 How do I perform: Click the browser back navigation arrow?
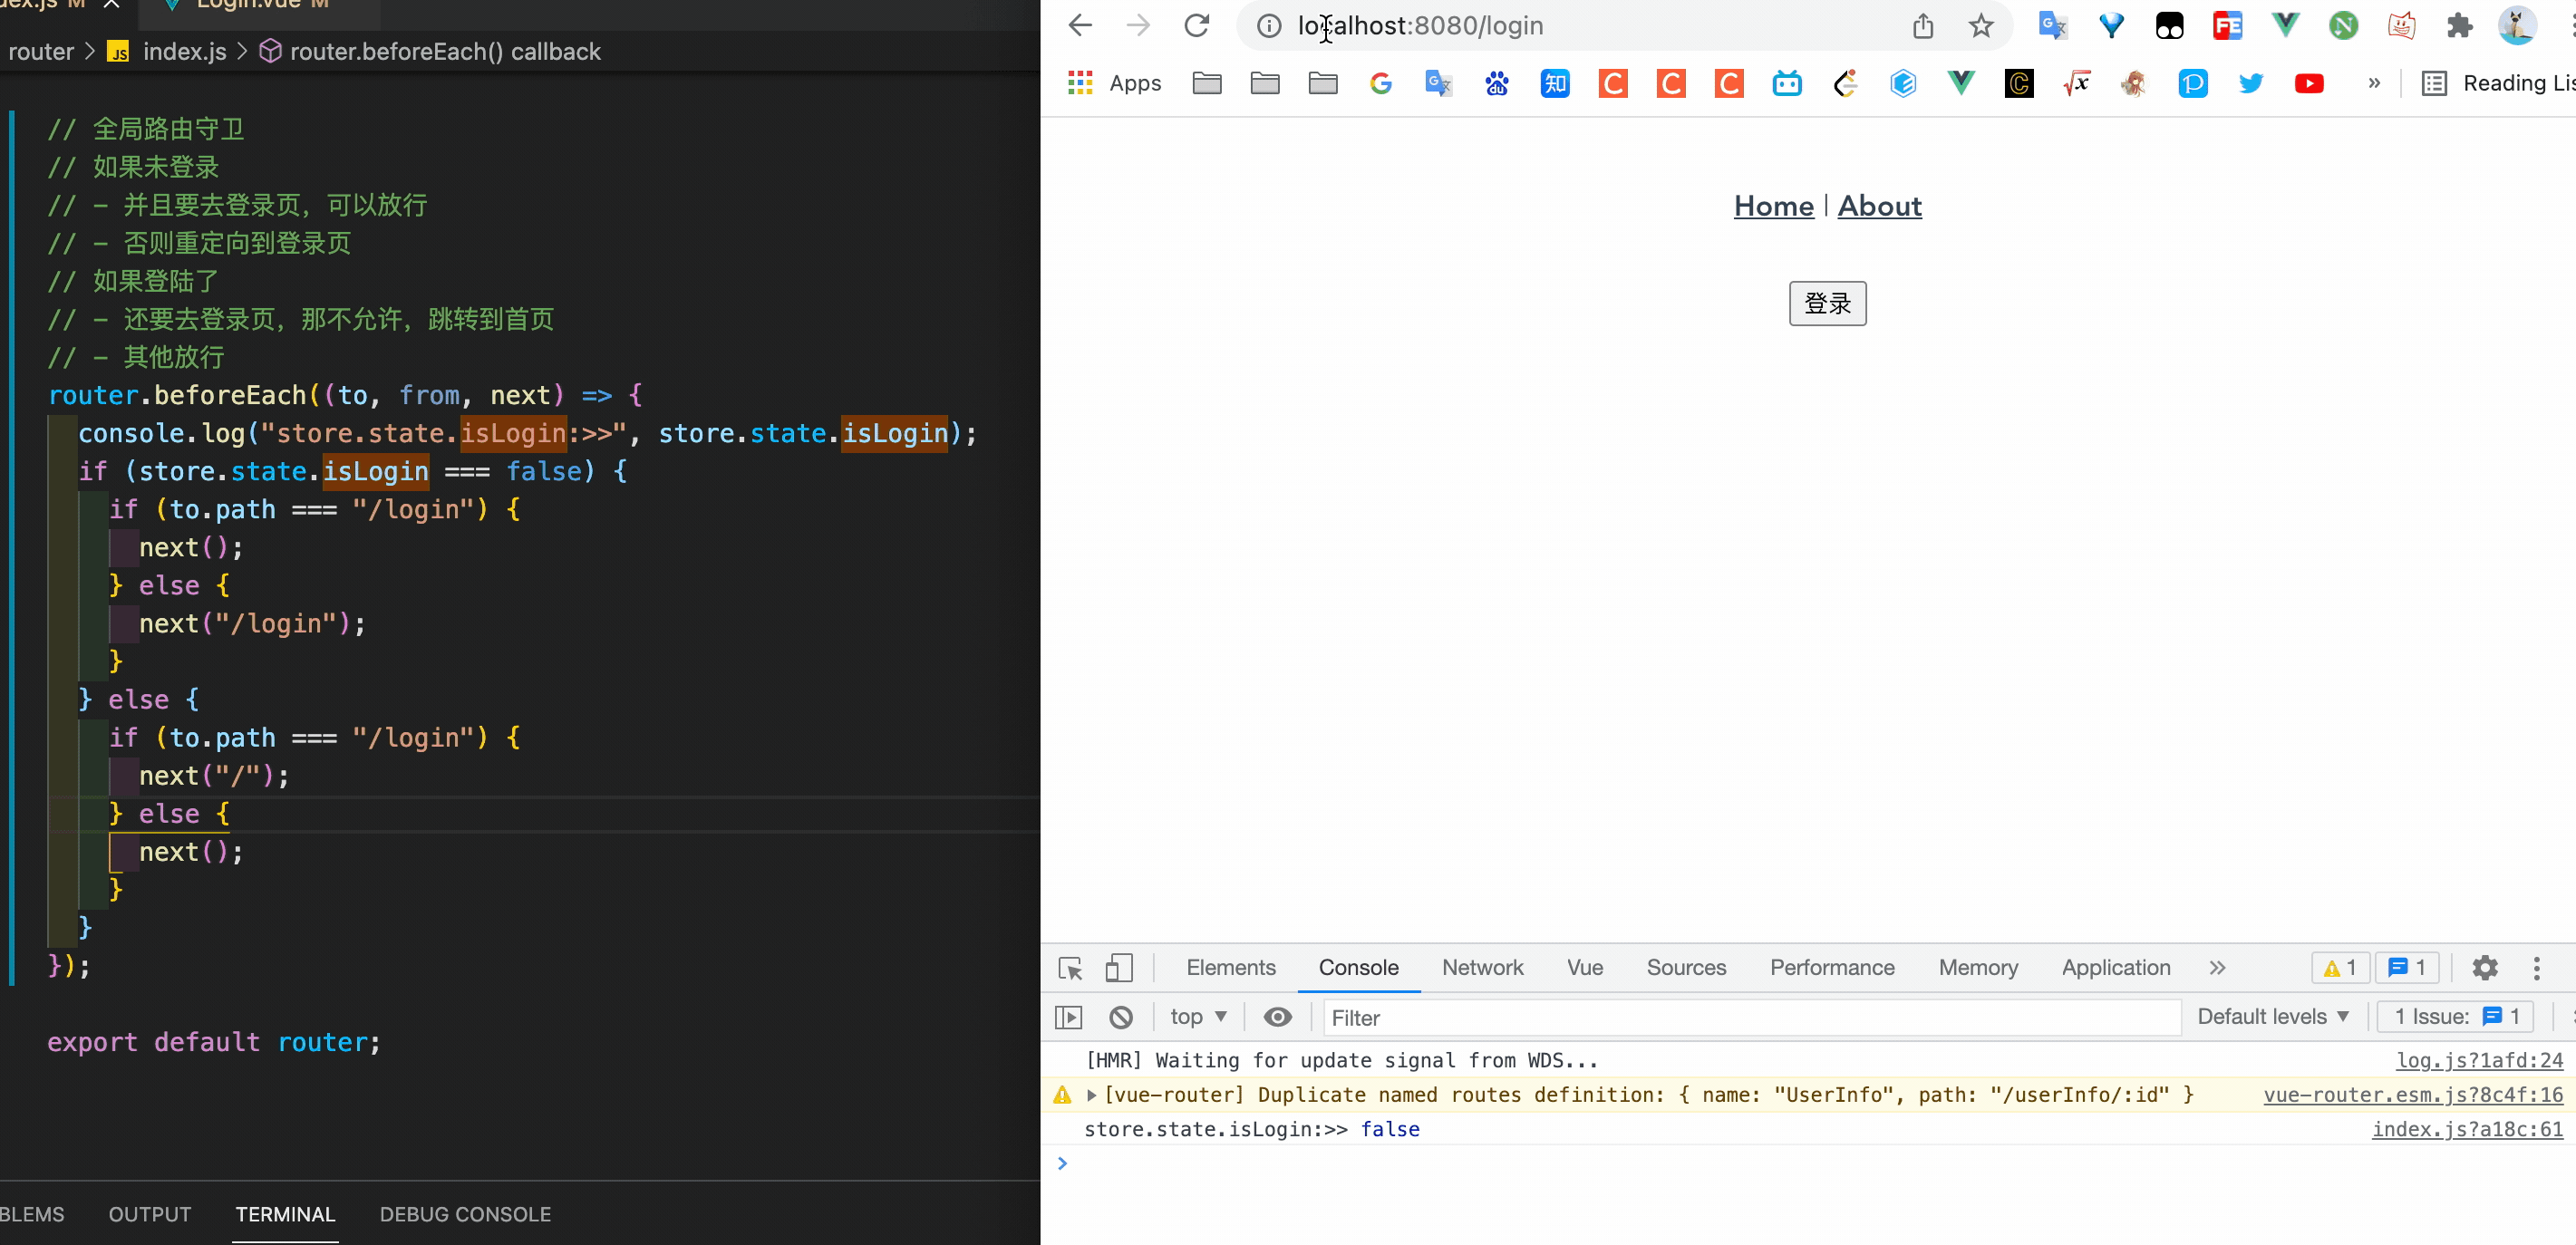(1081, 26)
